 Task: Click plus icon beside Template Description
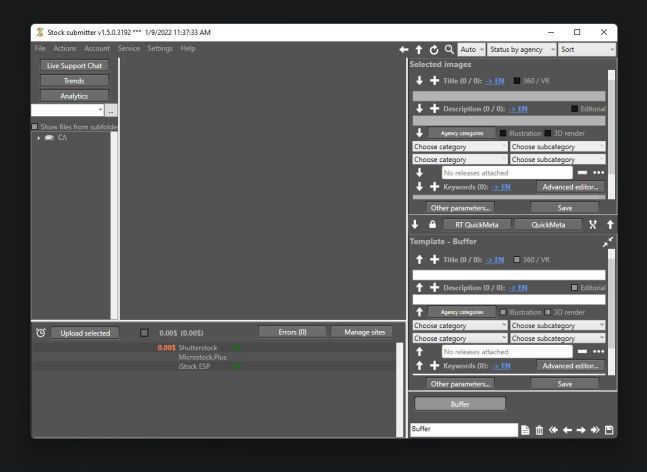tap(434, 288)
